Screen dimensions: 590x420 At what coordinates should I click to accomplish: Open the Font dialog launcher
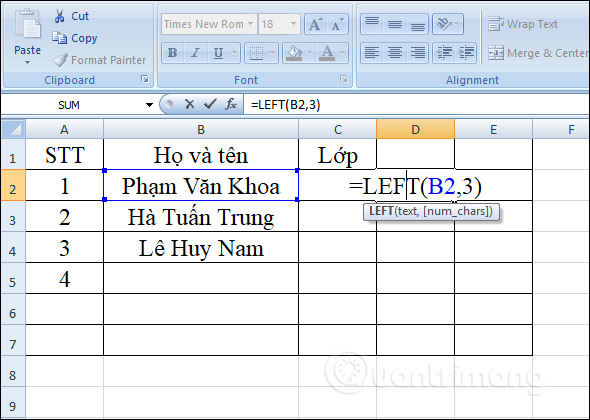[343, 79]
